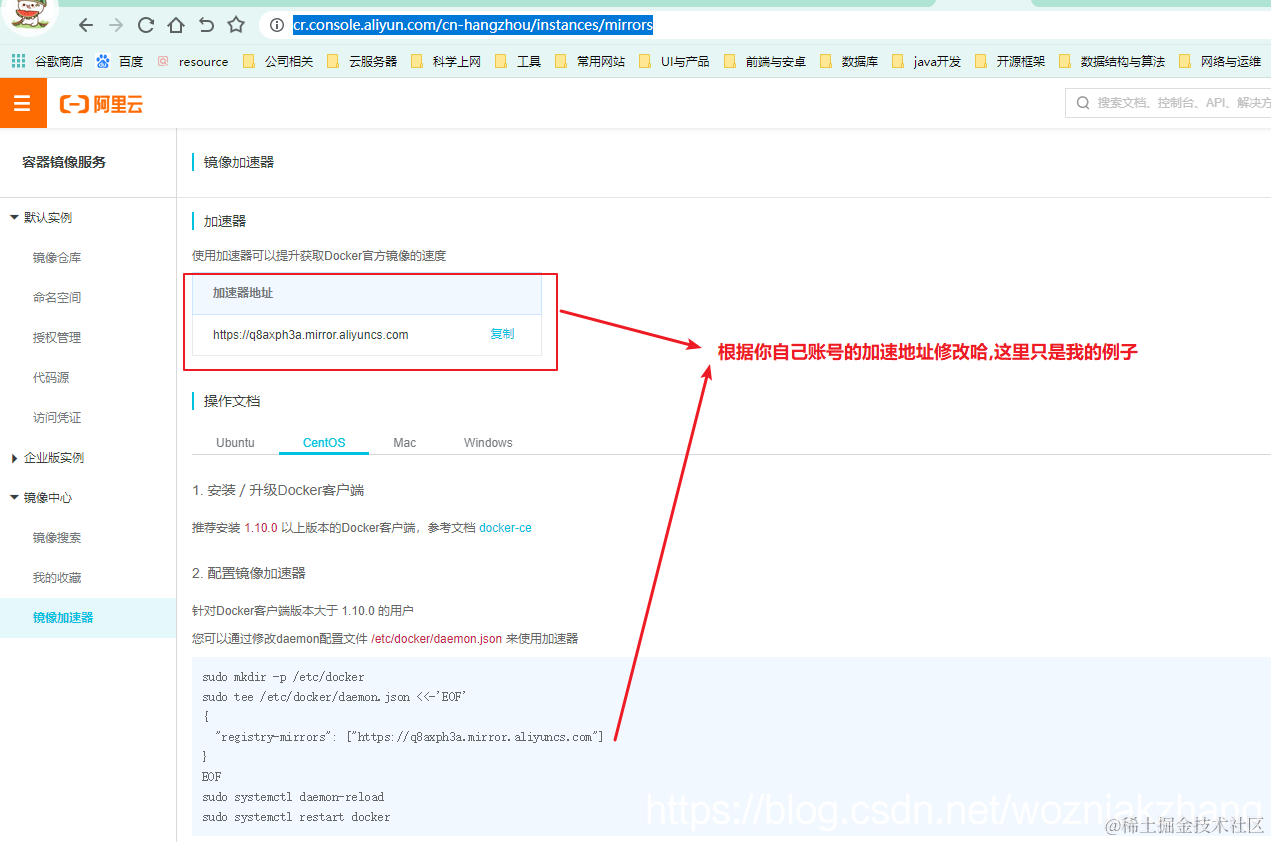This screenshot has width=1271, height=842.
Task: Switch to the Windows tab
Action: [488, 442]
